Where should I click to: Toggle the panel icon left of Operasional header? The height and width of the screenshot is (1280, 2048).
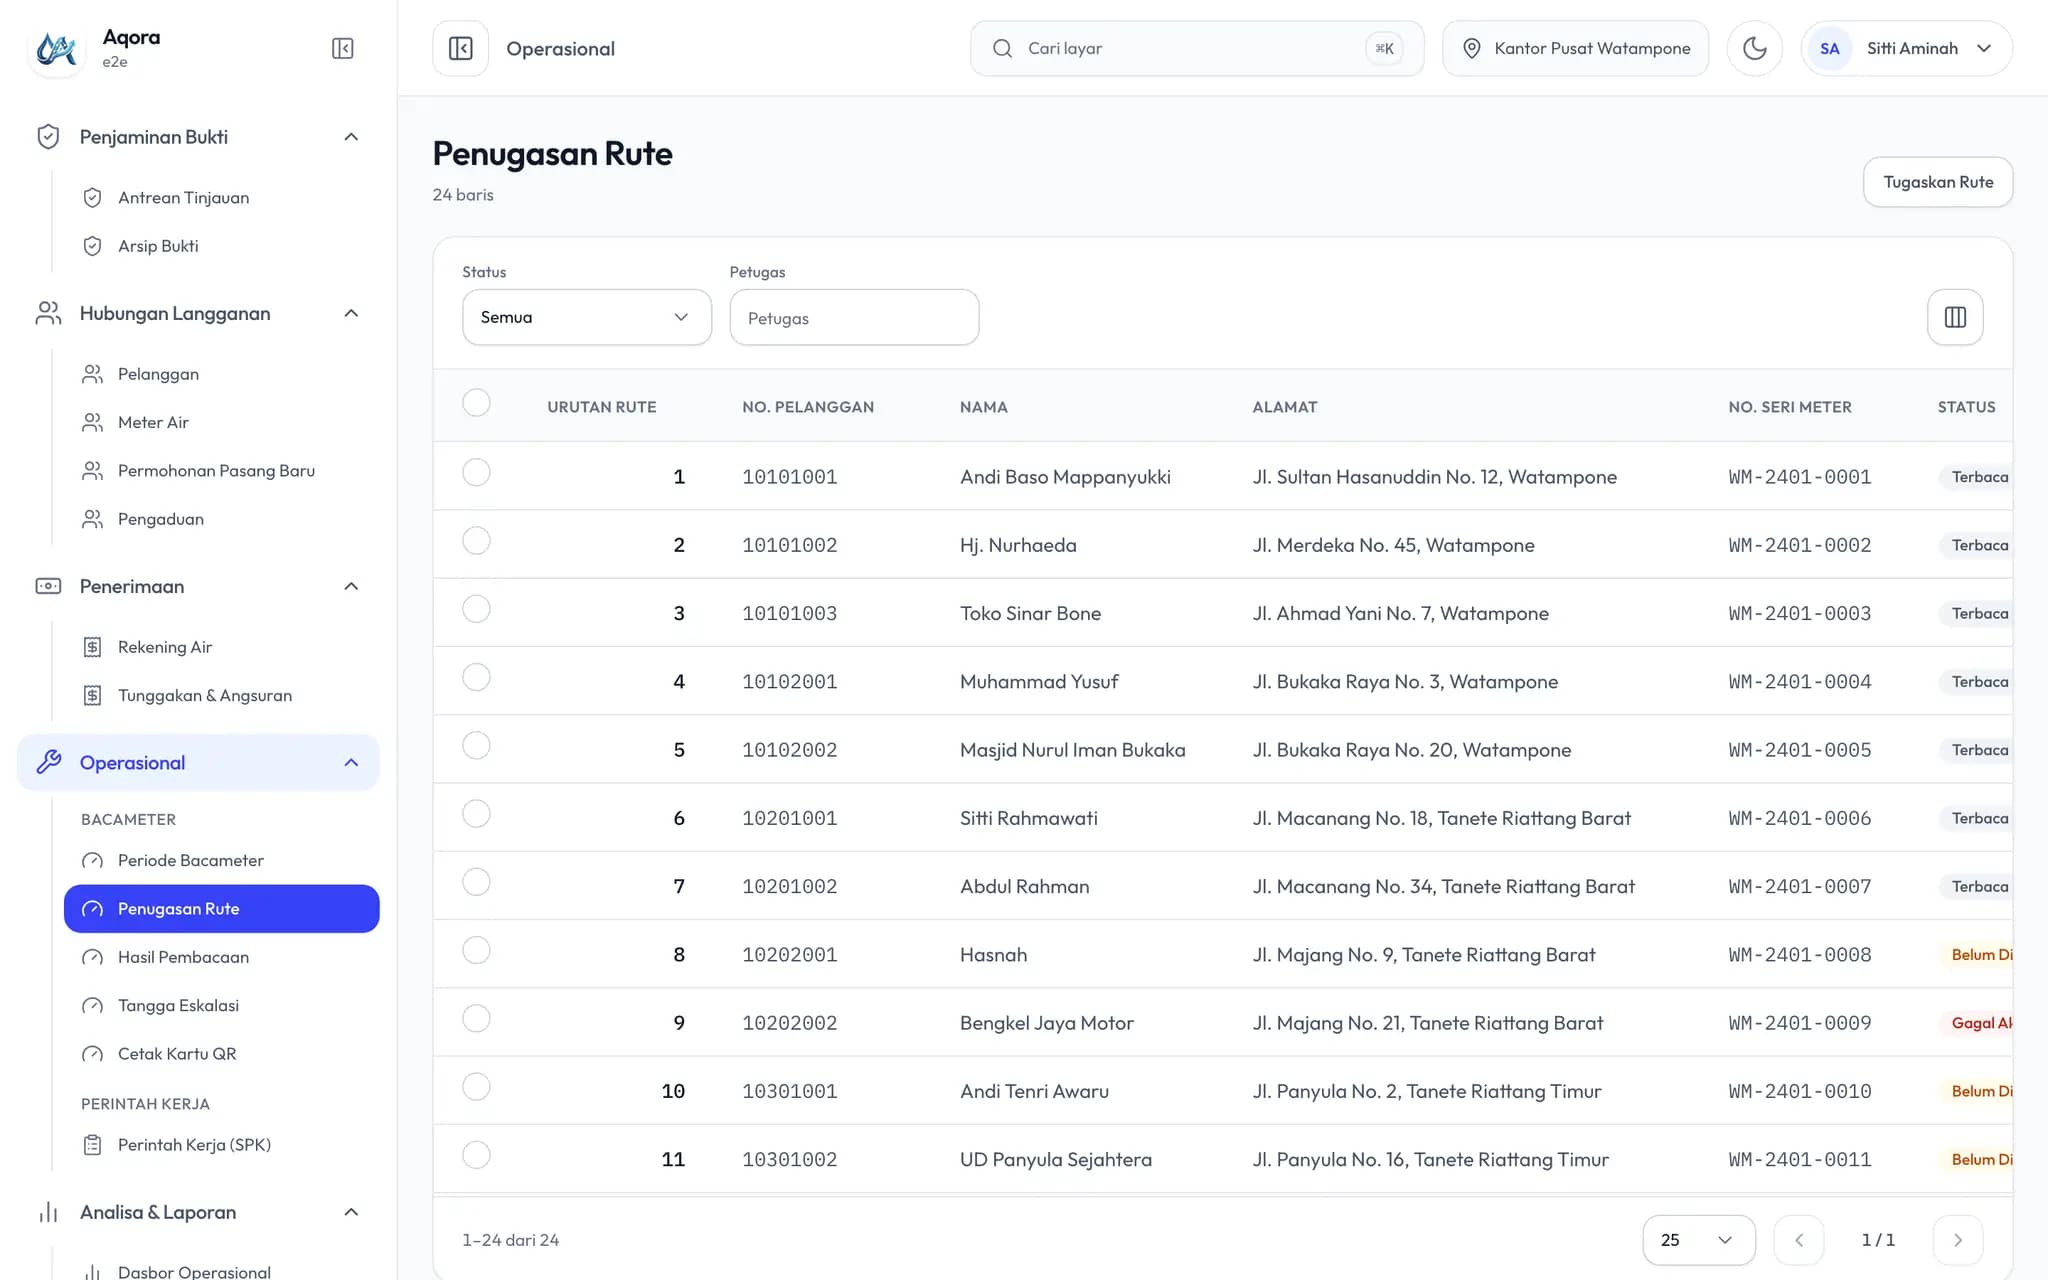tap(461, 48)
